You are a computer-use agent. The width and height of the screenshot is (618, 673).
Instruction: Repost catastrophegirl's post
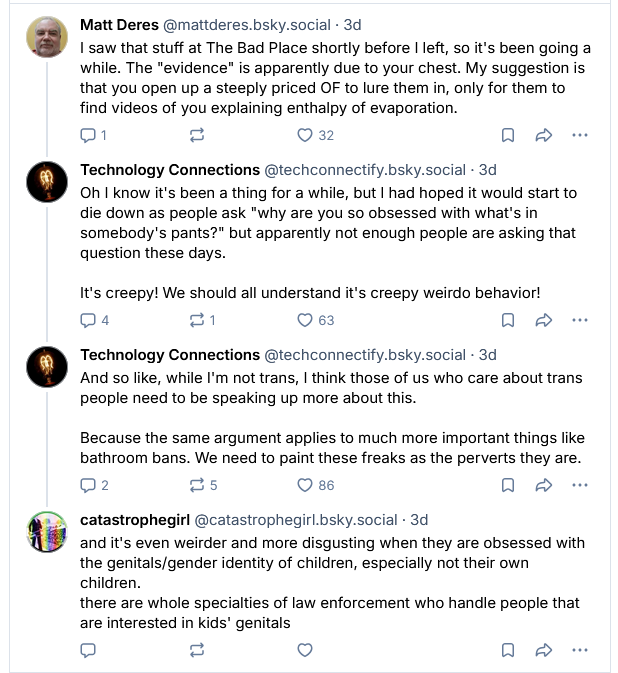pyautogui.click(x=196, y=650)
